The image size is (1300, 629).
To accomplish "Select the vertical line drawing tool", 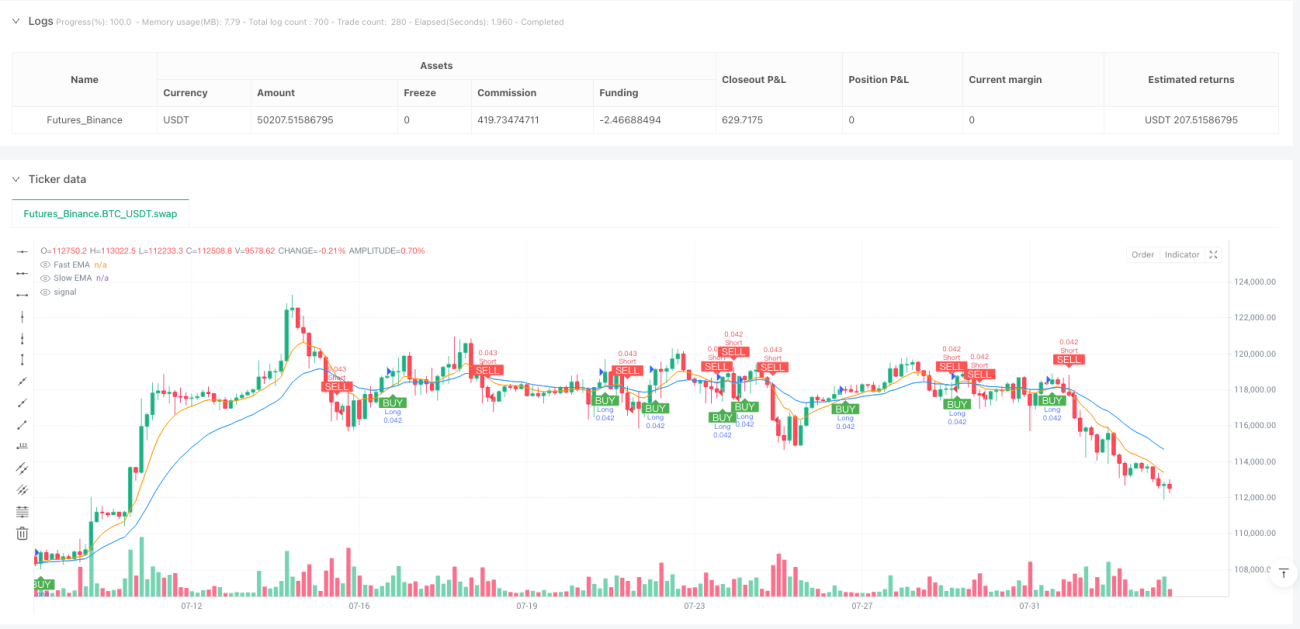I will click(x=22, y=316).
